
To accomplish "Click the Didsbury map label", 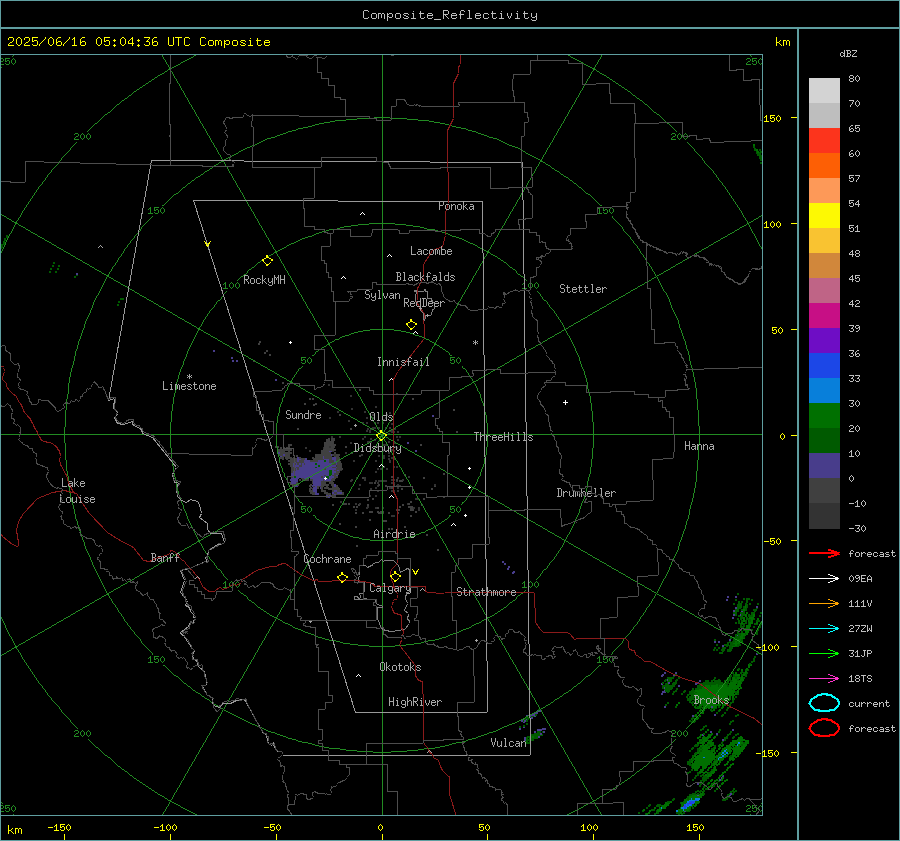I will pyautogui.click(x=377, y=448).
